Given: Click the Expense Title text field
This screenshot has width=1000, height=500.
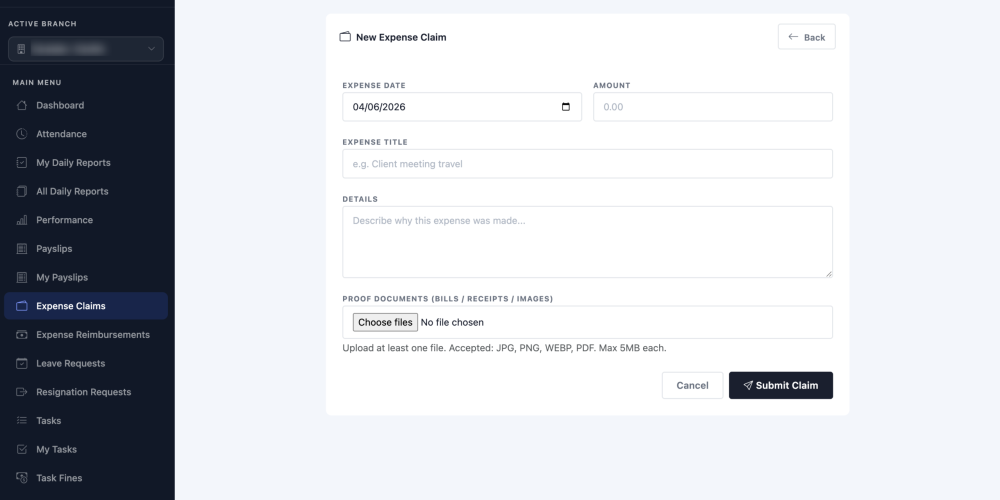Looking at the screenshot, I should tap(587, 164).
